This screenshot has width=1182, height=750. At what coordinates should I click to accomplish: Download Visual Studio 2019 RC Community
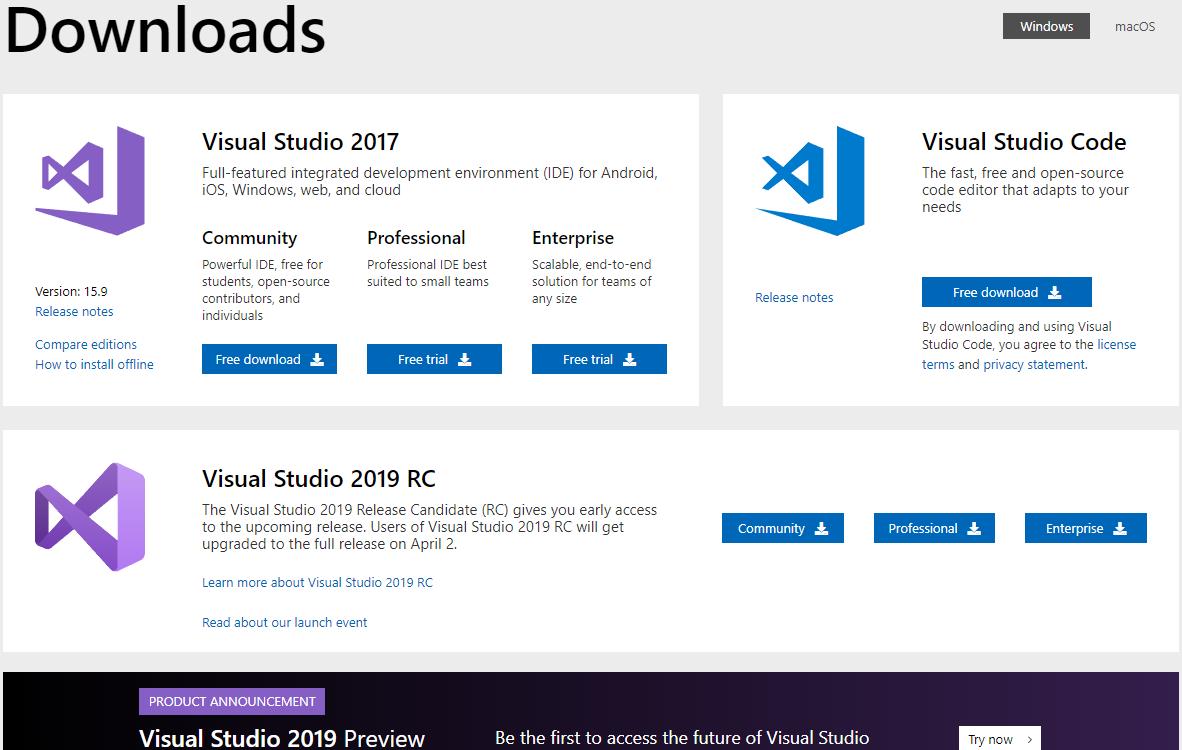(782, 529)
